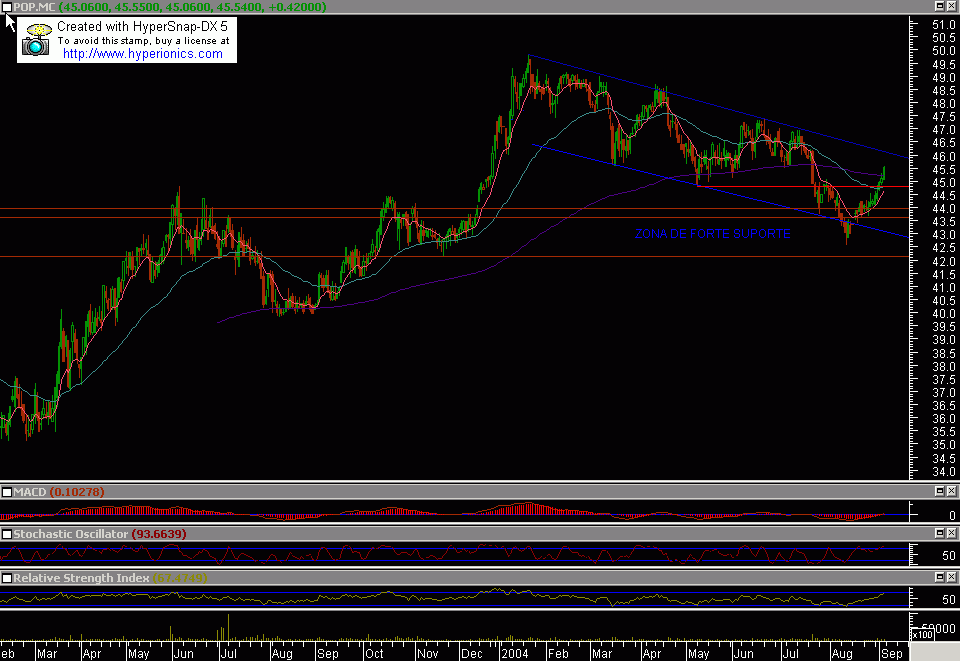This screenshot has height=661, width=960.
Task: Maximize the MACD indicator pane
Action: 937,492
